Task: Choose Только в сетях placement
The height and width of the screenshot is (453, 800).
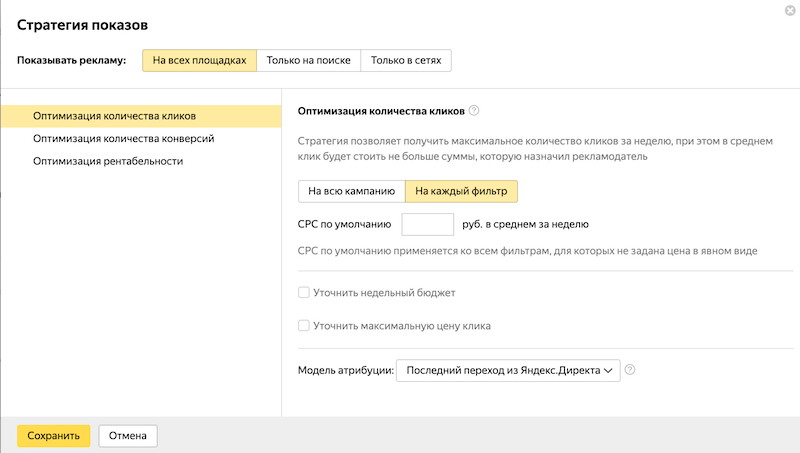Action: click(x=406, y=61)
